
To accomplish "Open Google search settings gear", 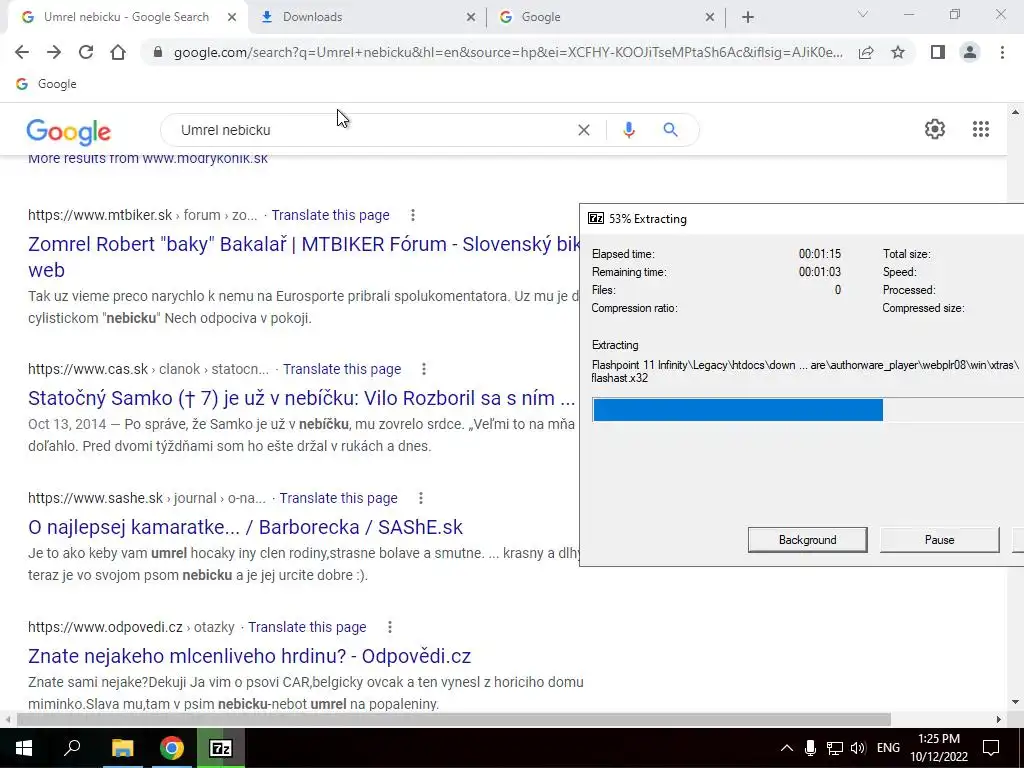I will click(935, 129).
